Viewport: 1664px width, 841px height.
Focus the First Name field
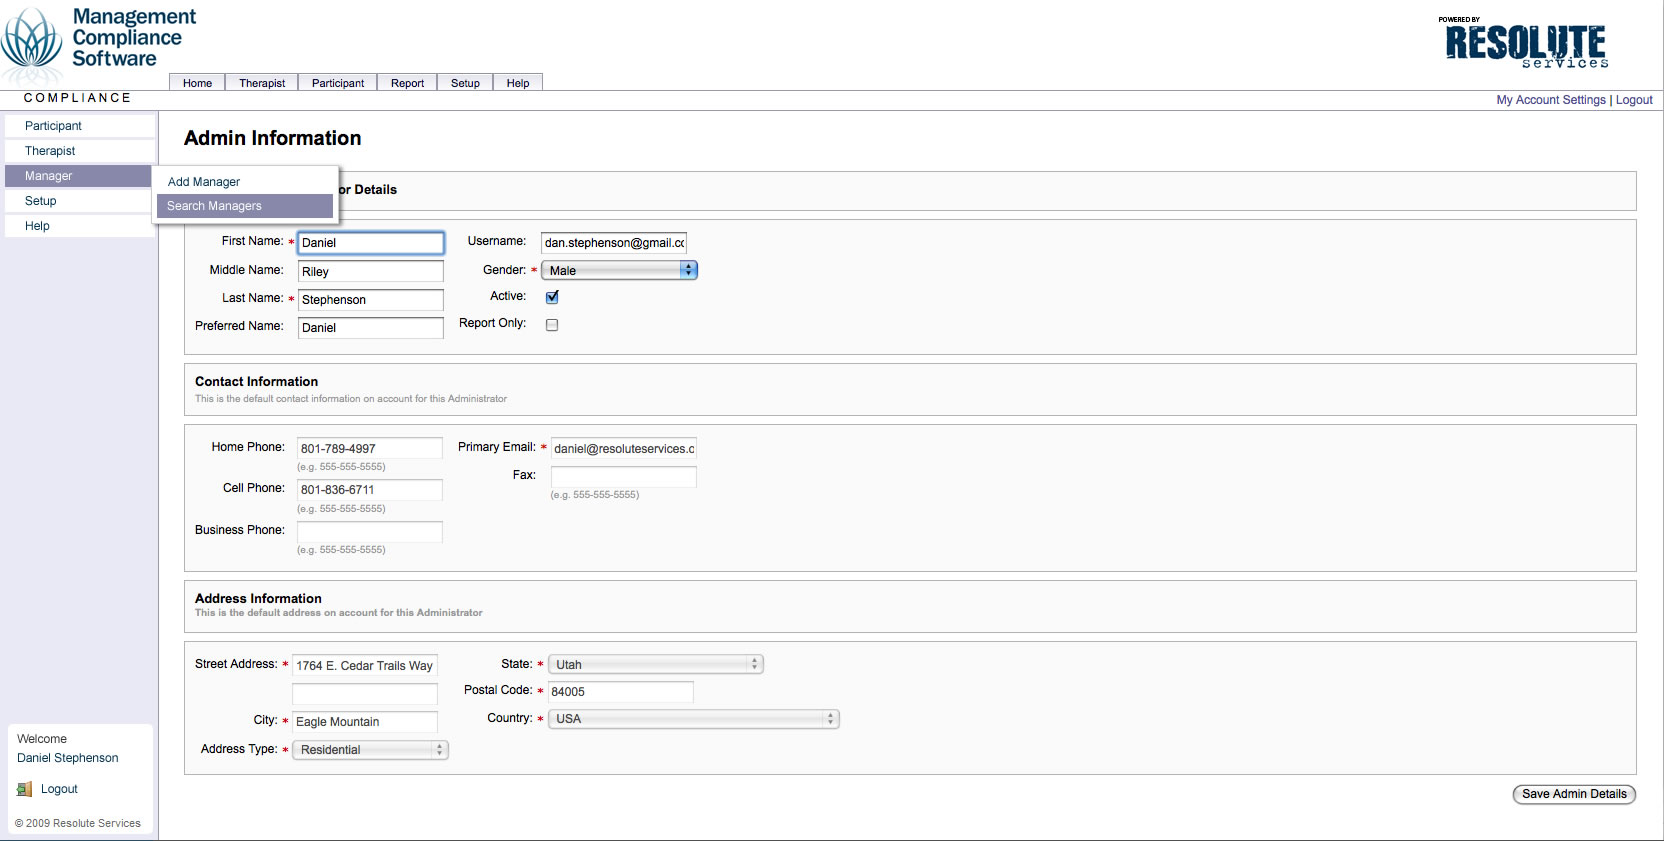(x=371, y=243)
